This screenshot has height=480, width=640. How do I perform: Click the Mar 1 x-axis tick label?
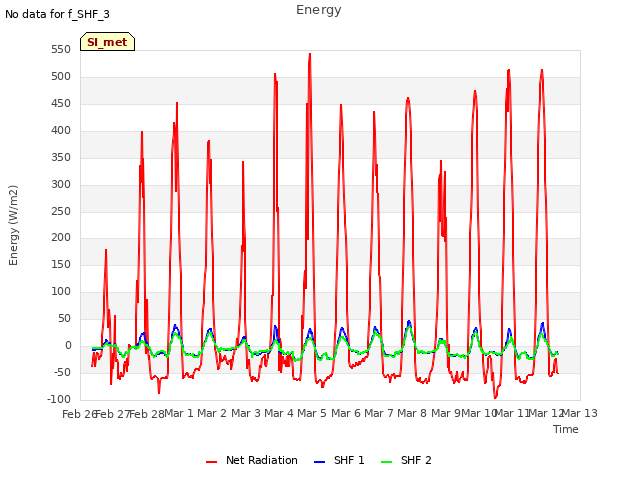tap(179, 413)
